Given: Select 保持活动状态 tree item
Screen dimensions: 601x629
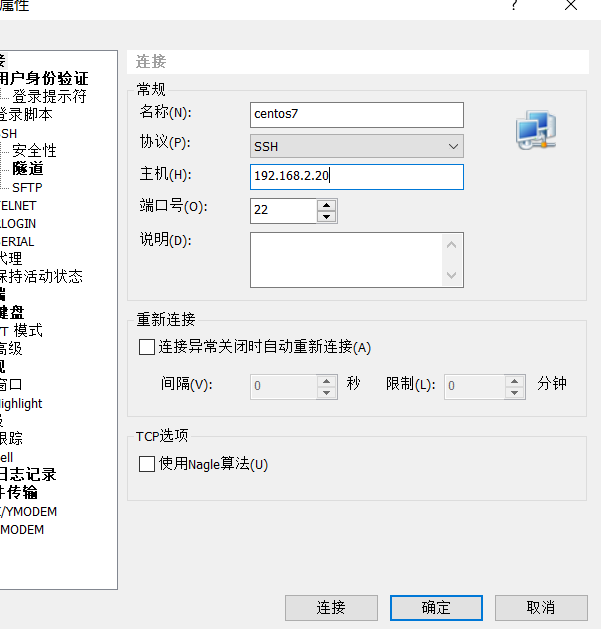Looking at the screenshot, I should tap(42, 276).
